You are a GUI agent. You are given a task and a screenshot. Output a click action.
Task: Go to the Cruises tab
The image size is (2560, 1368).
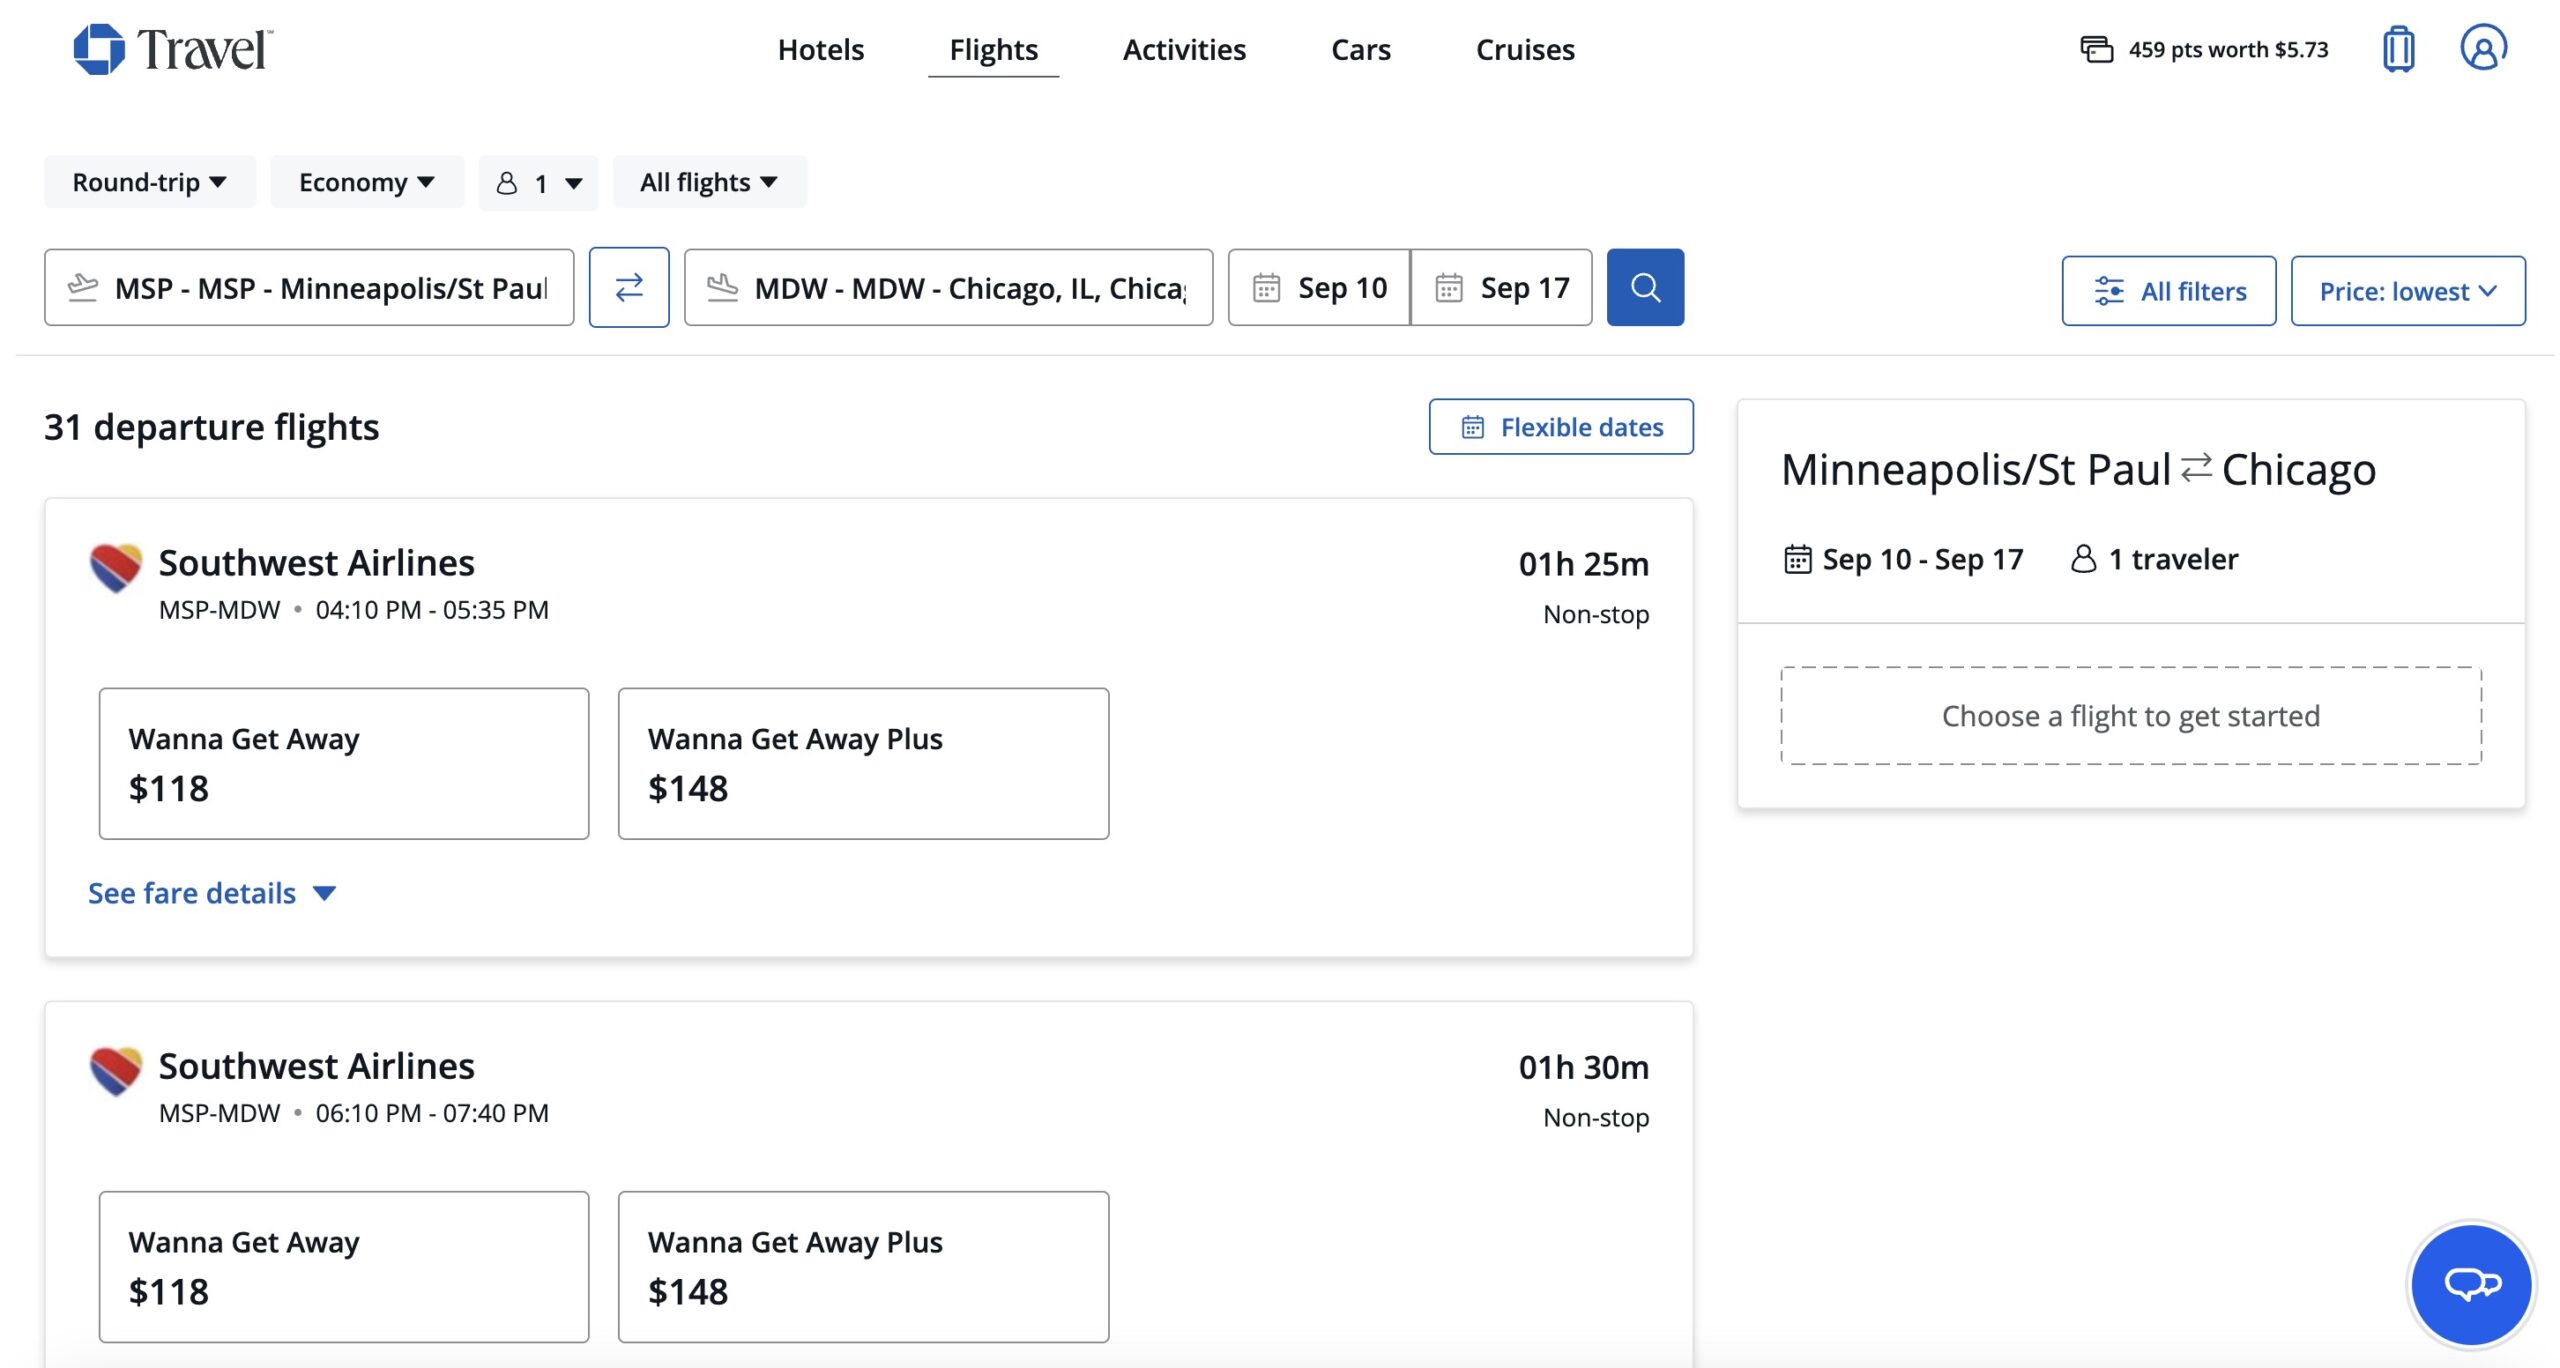pyautogui.click(x=1525, y=49)
